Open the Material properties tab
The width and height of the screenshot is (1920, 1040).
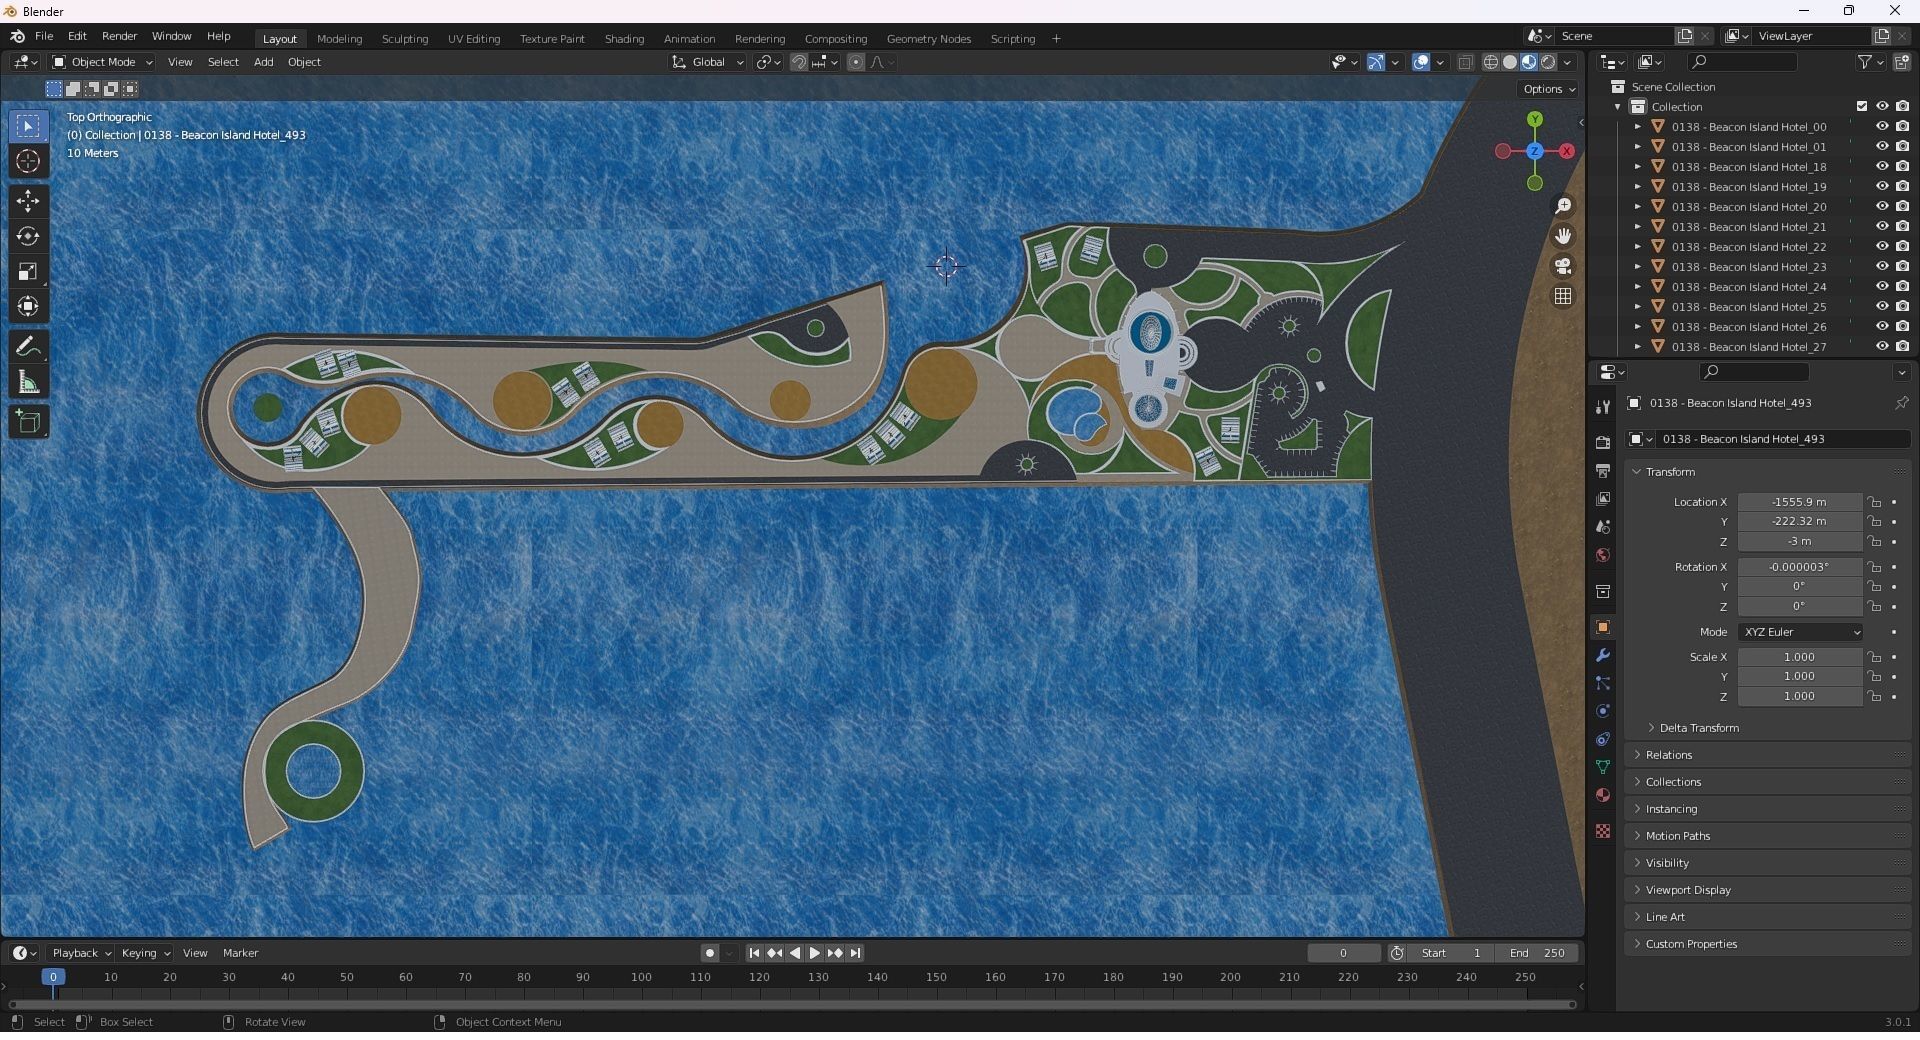pyautogui.click(x=1603, y=795)
